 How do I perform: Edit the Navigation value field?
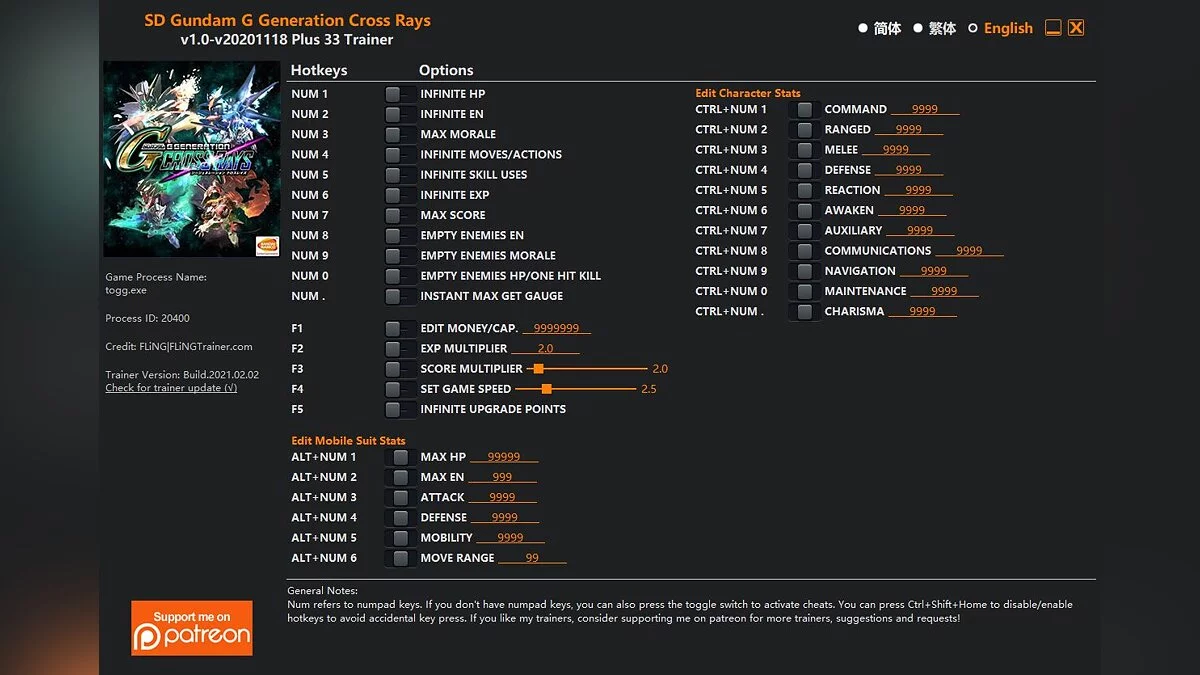tap(934, 271)
